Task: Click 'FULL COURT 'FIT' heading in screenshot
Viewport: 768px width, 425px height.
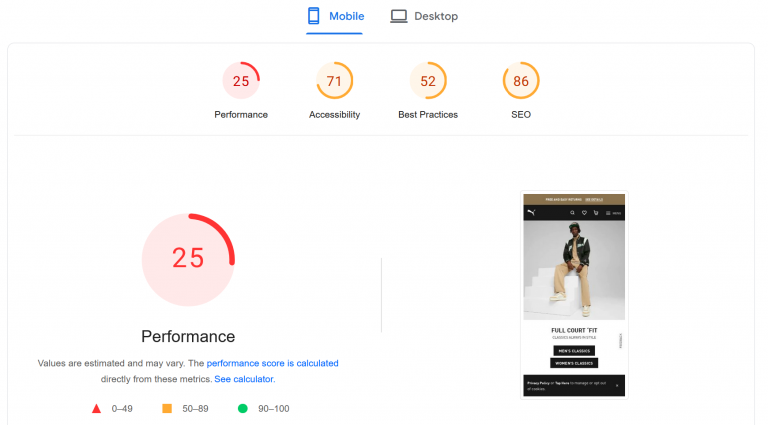Action: (574, 331)
